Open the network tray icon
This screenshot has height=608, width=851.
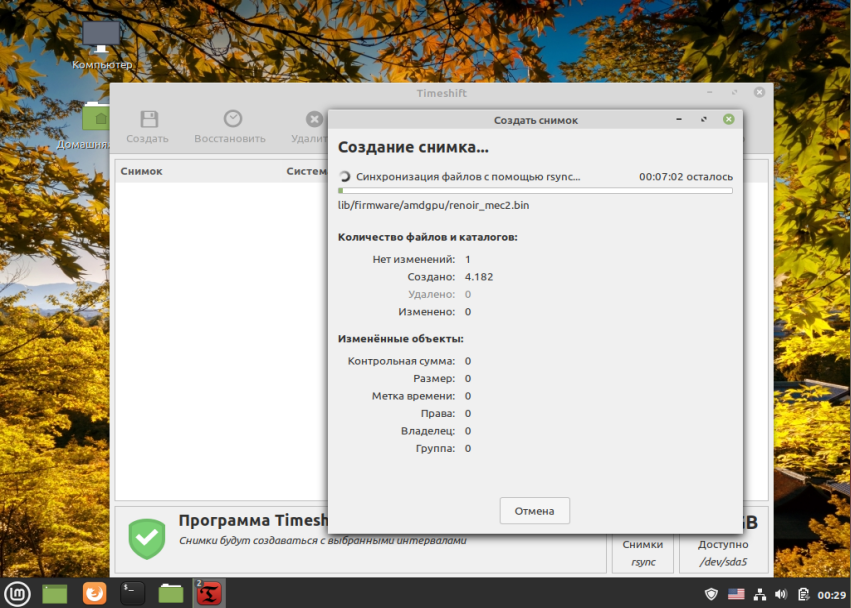(759, 595)
